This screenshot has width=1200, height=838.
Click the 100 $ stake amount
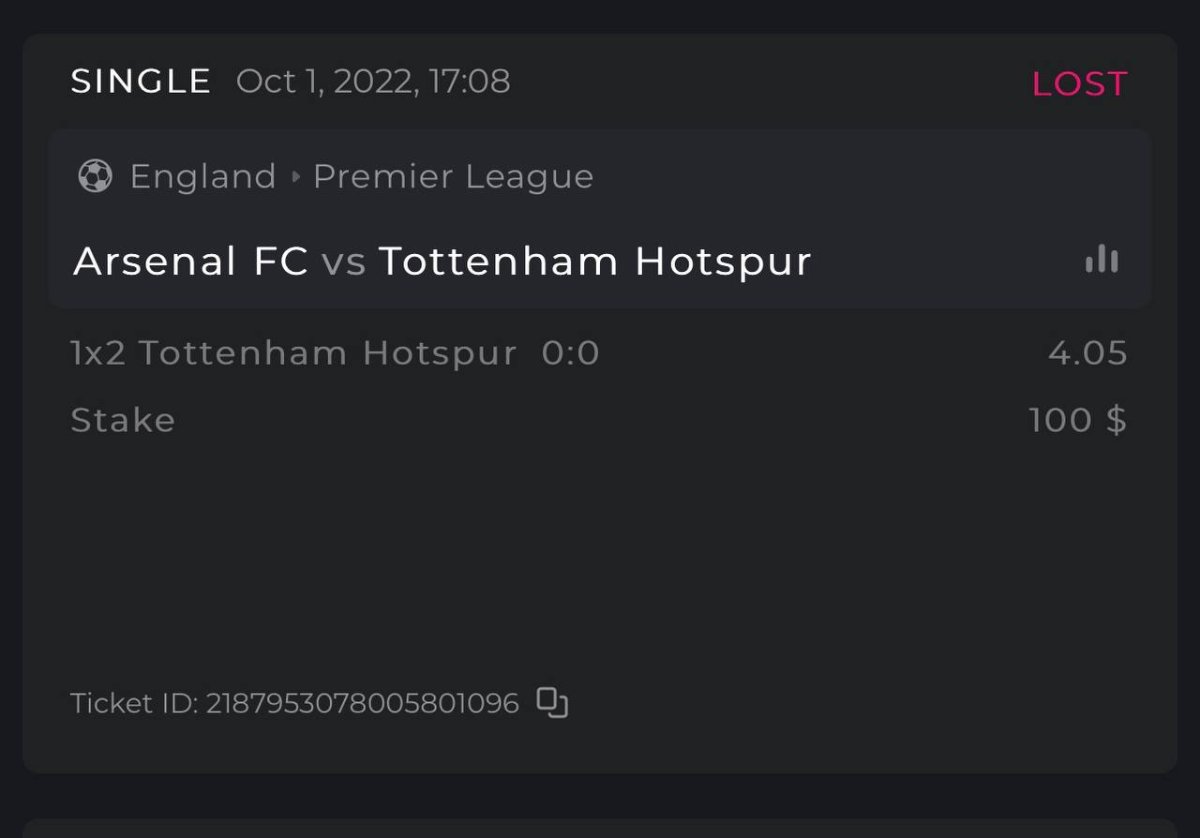[1077, 420]
